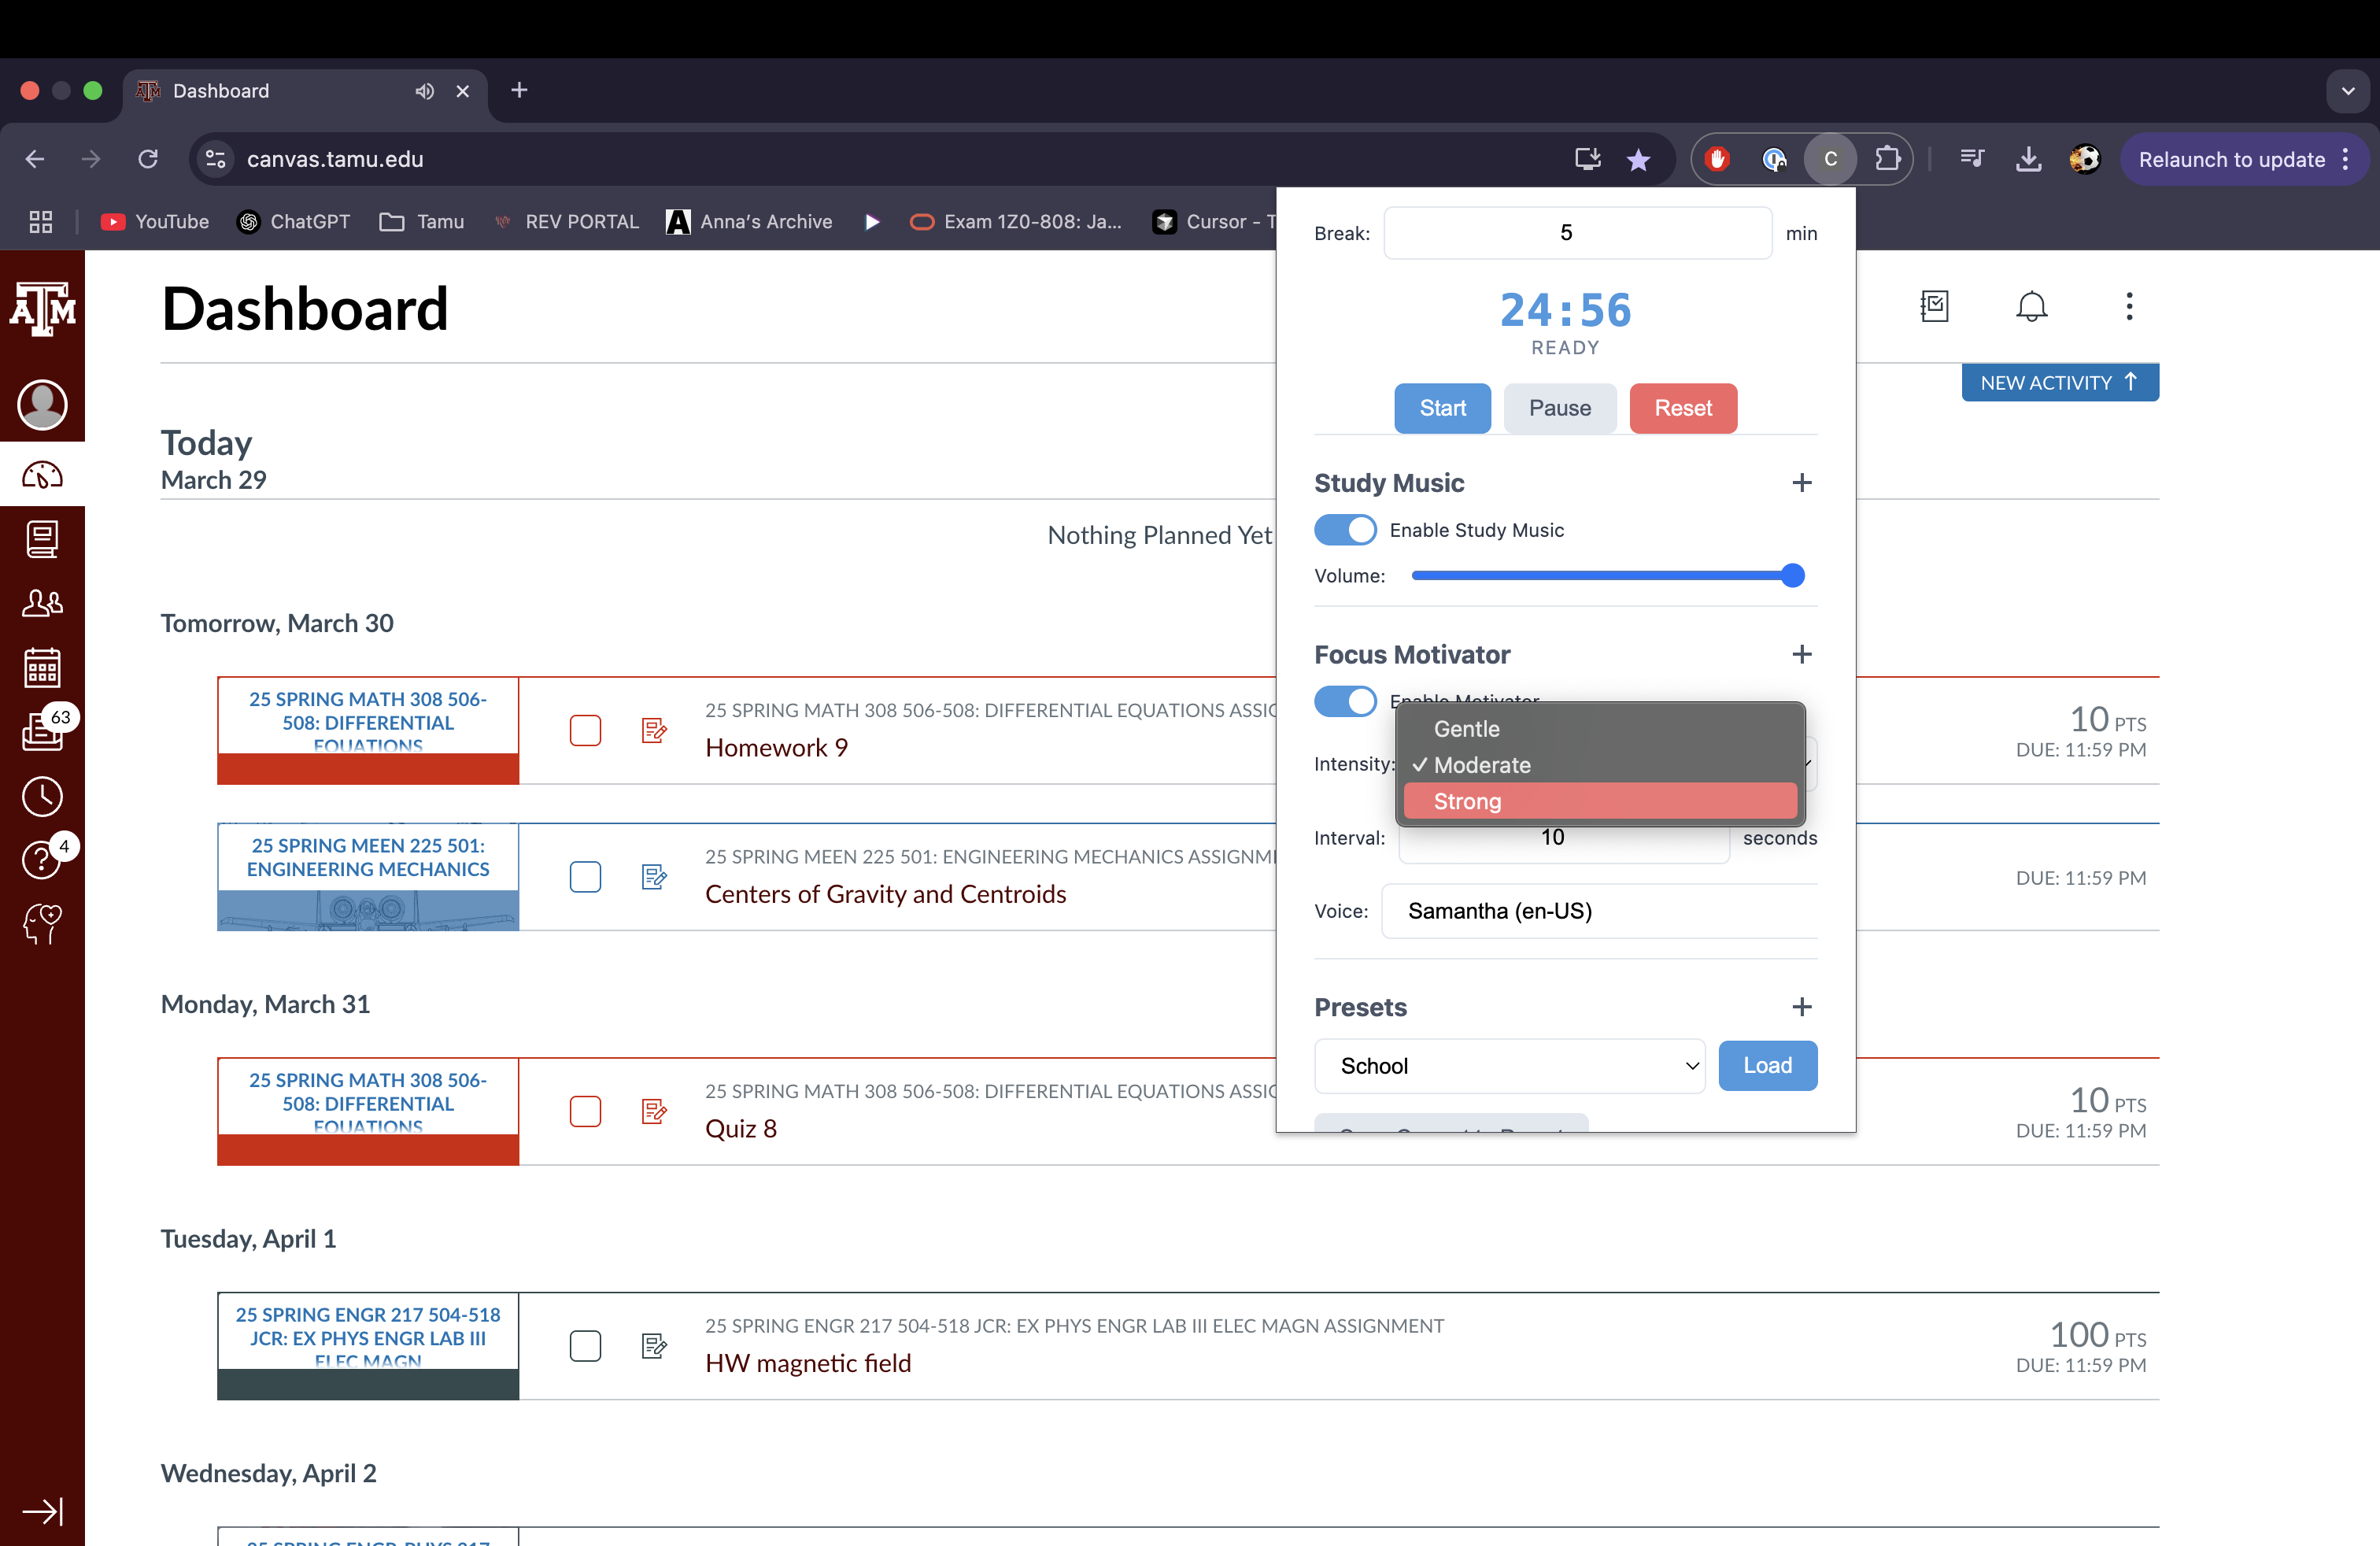Viewport: 2380px width, 1546px height.
Task: Click the dashboard three-dot options icon
Action: click(2129, 306)
